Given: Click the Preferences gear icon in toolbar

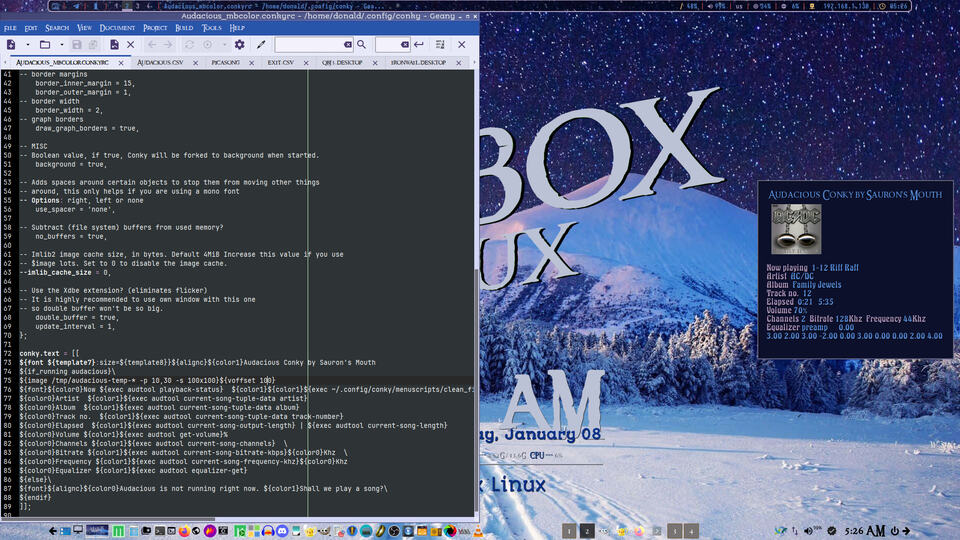Looking at the screenshot, I should 239,45.
